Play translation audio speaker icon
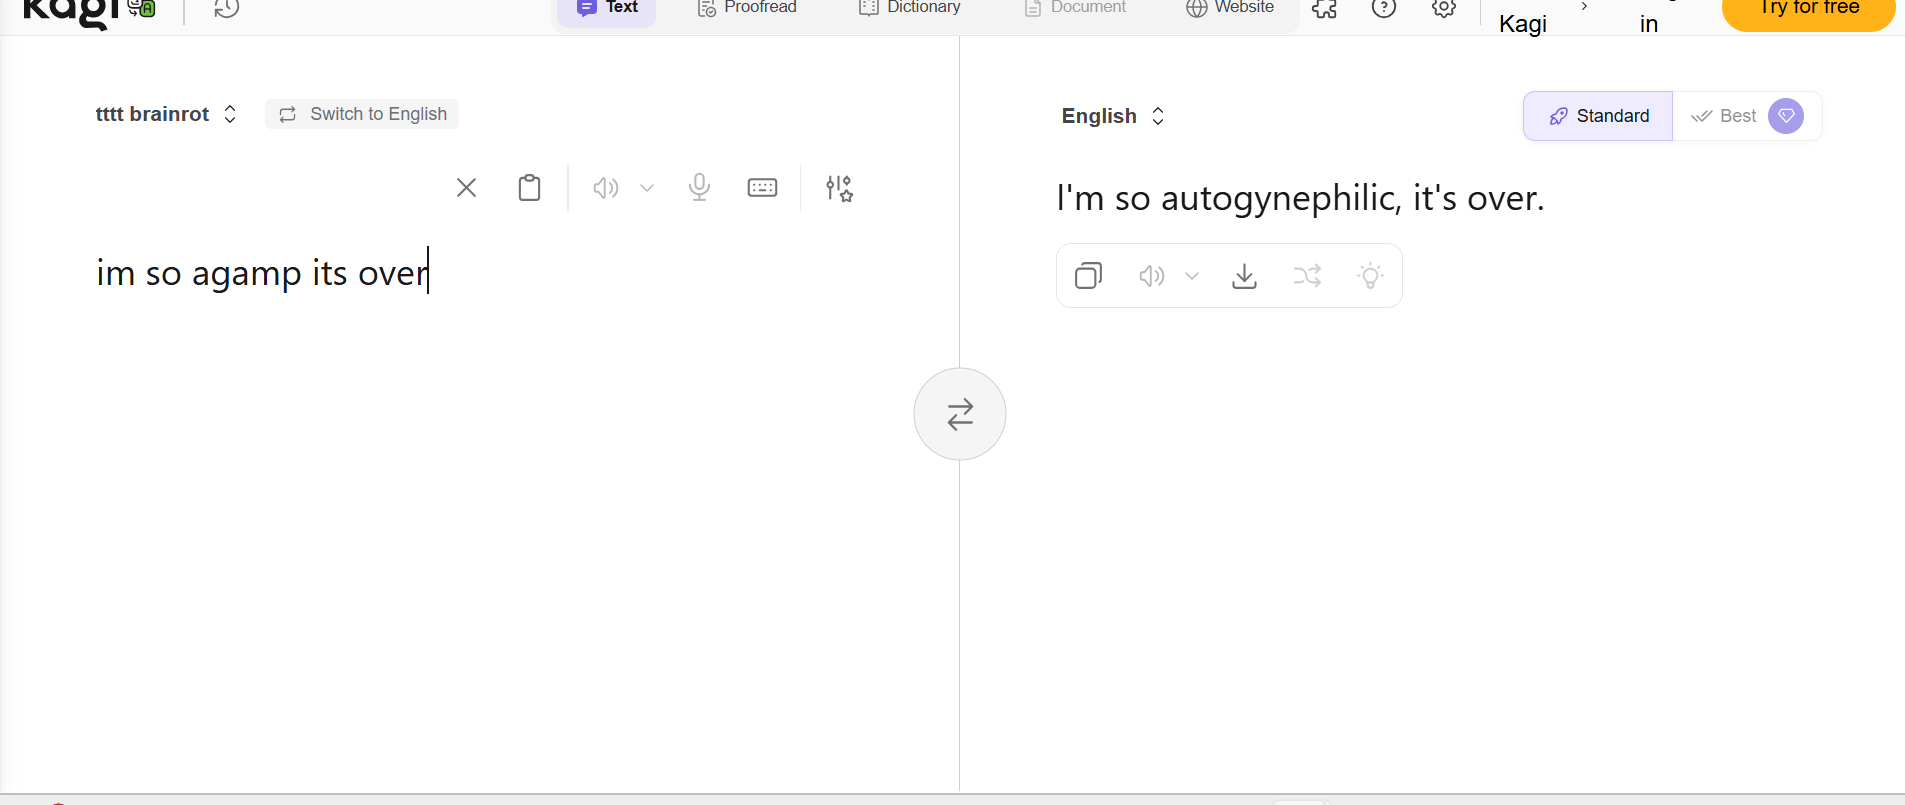1905x805 pixels. point(1152,276)
